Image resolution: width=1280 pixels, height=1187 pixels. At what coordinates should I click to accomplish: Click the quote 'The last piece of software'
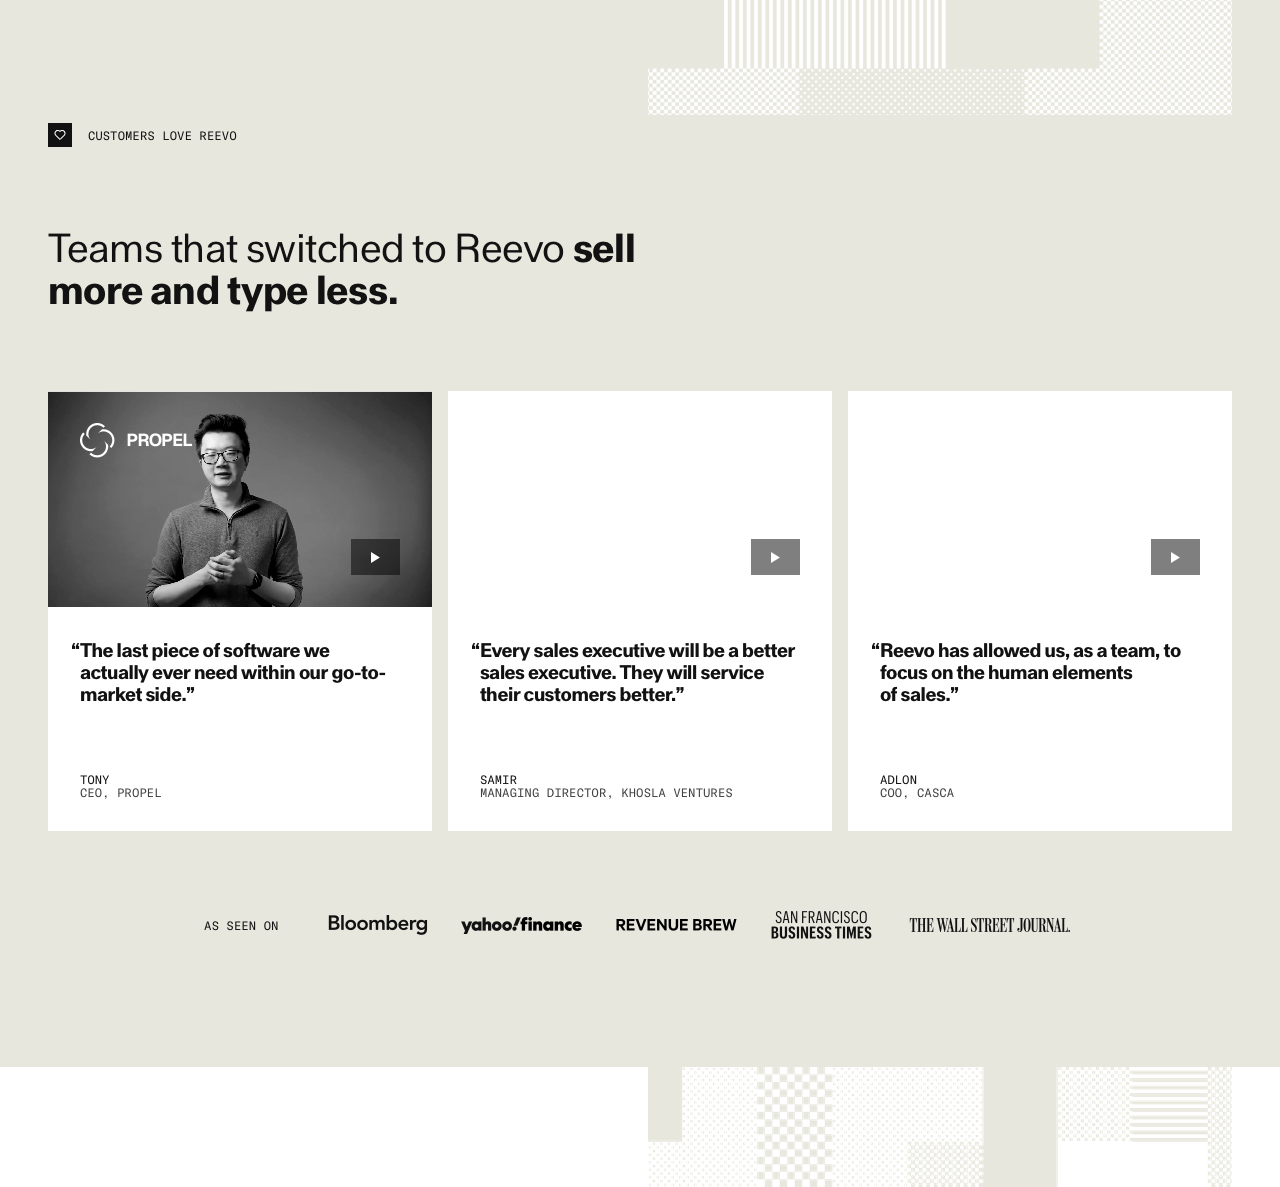pos(229,672)
